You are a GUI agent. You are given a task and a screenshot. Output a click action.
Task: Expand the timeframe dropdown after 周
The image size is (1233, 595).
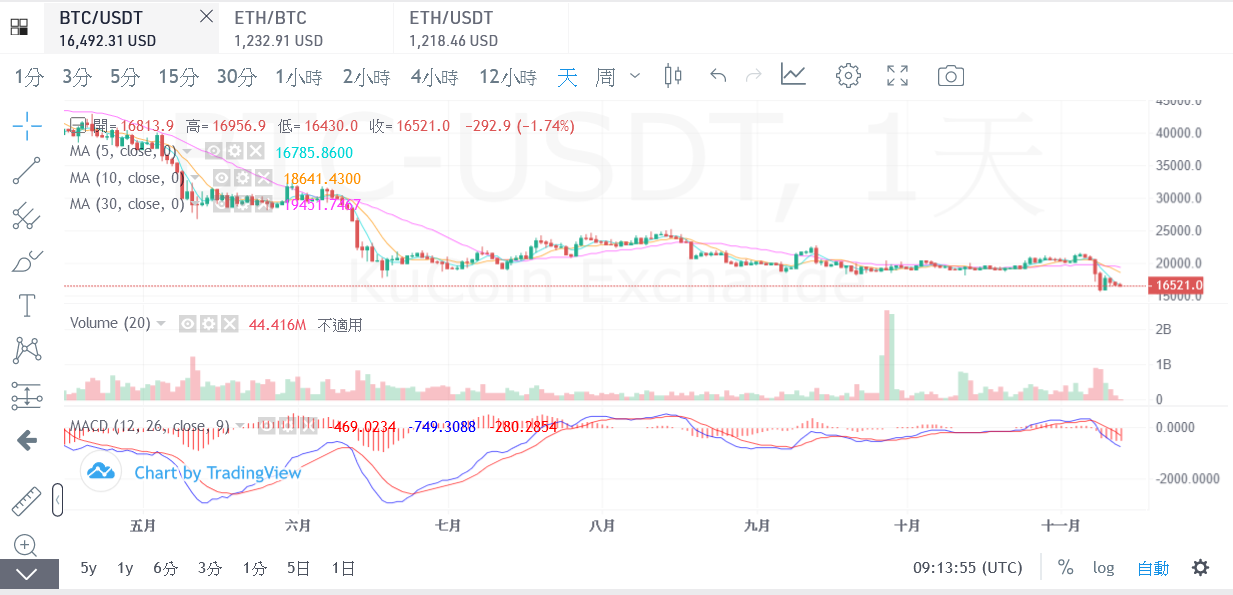(x=635, y=76)
